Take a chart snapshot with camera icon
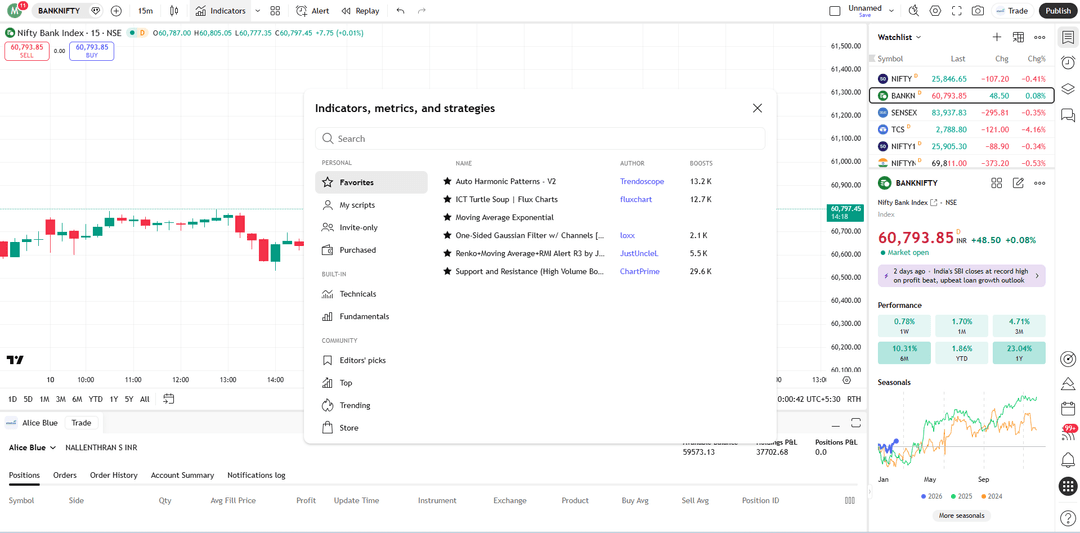 tap(977, 11)
